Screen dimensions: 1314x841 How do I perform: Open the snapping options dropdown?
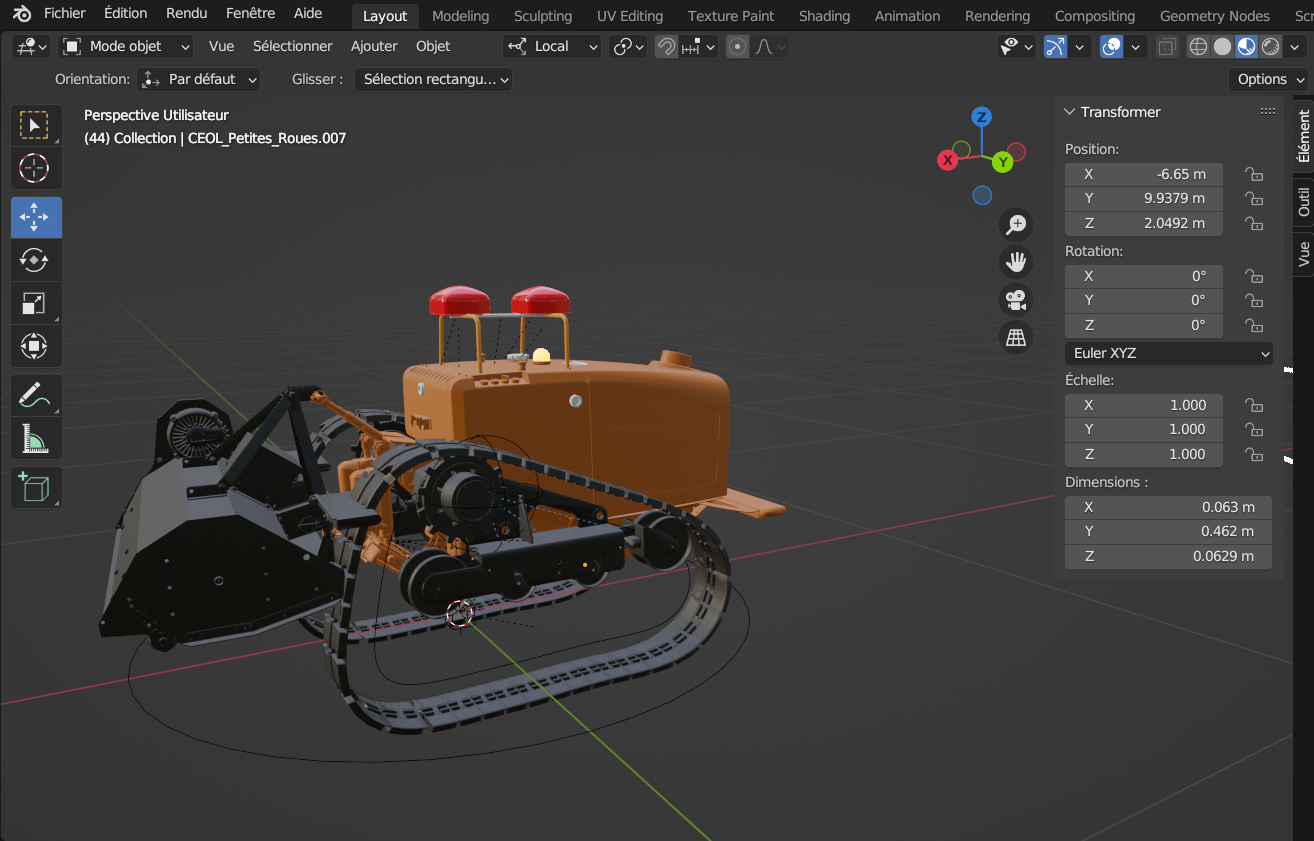point(699,47)
